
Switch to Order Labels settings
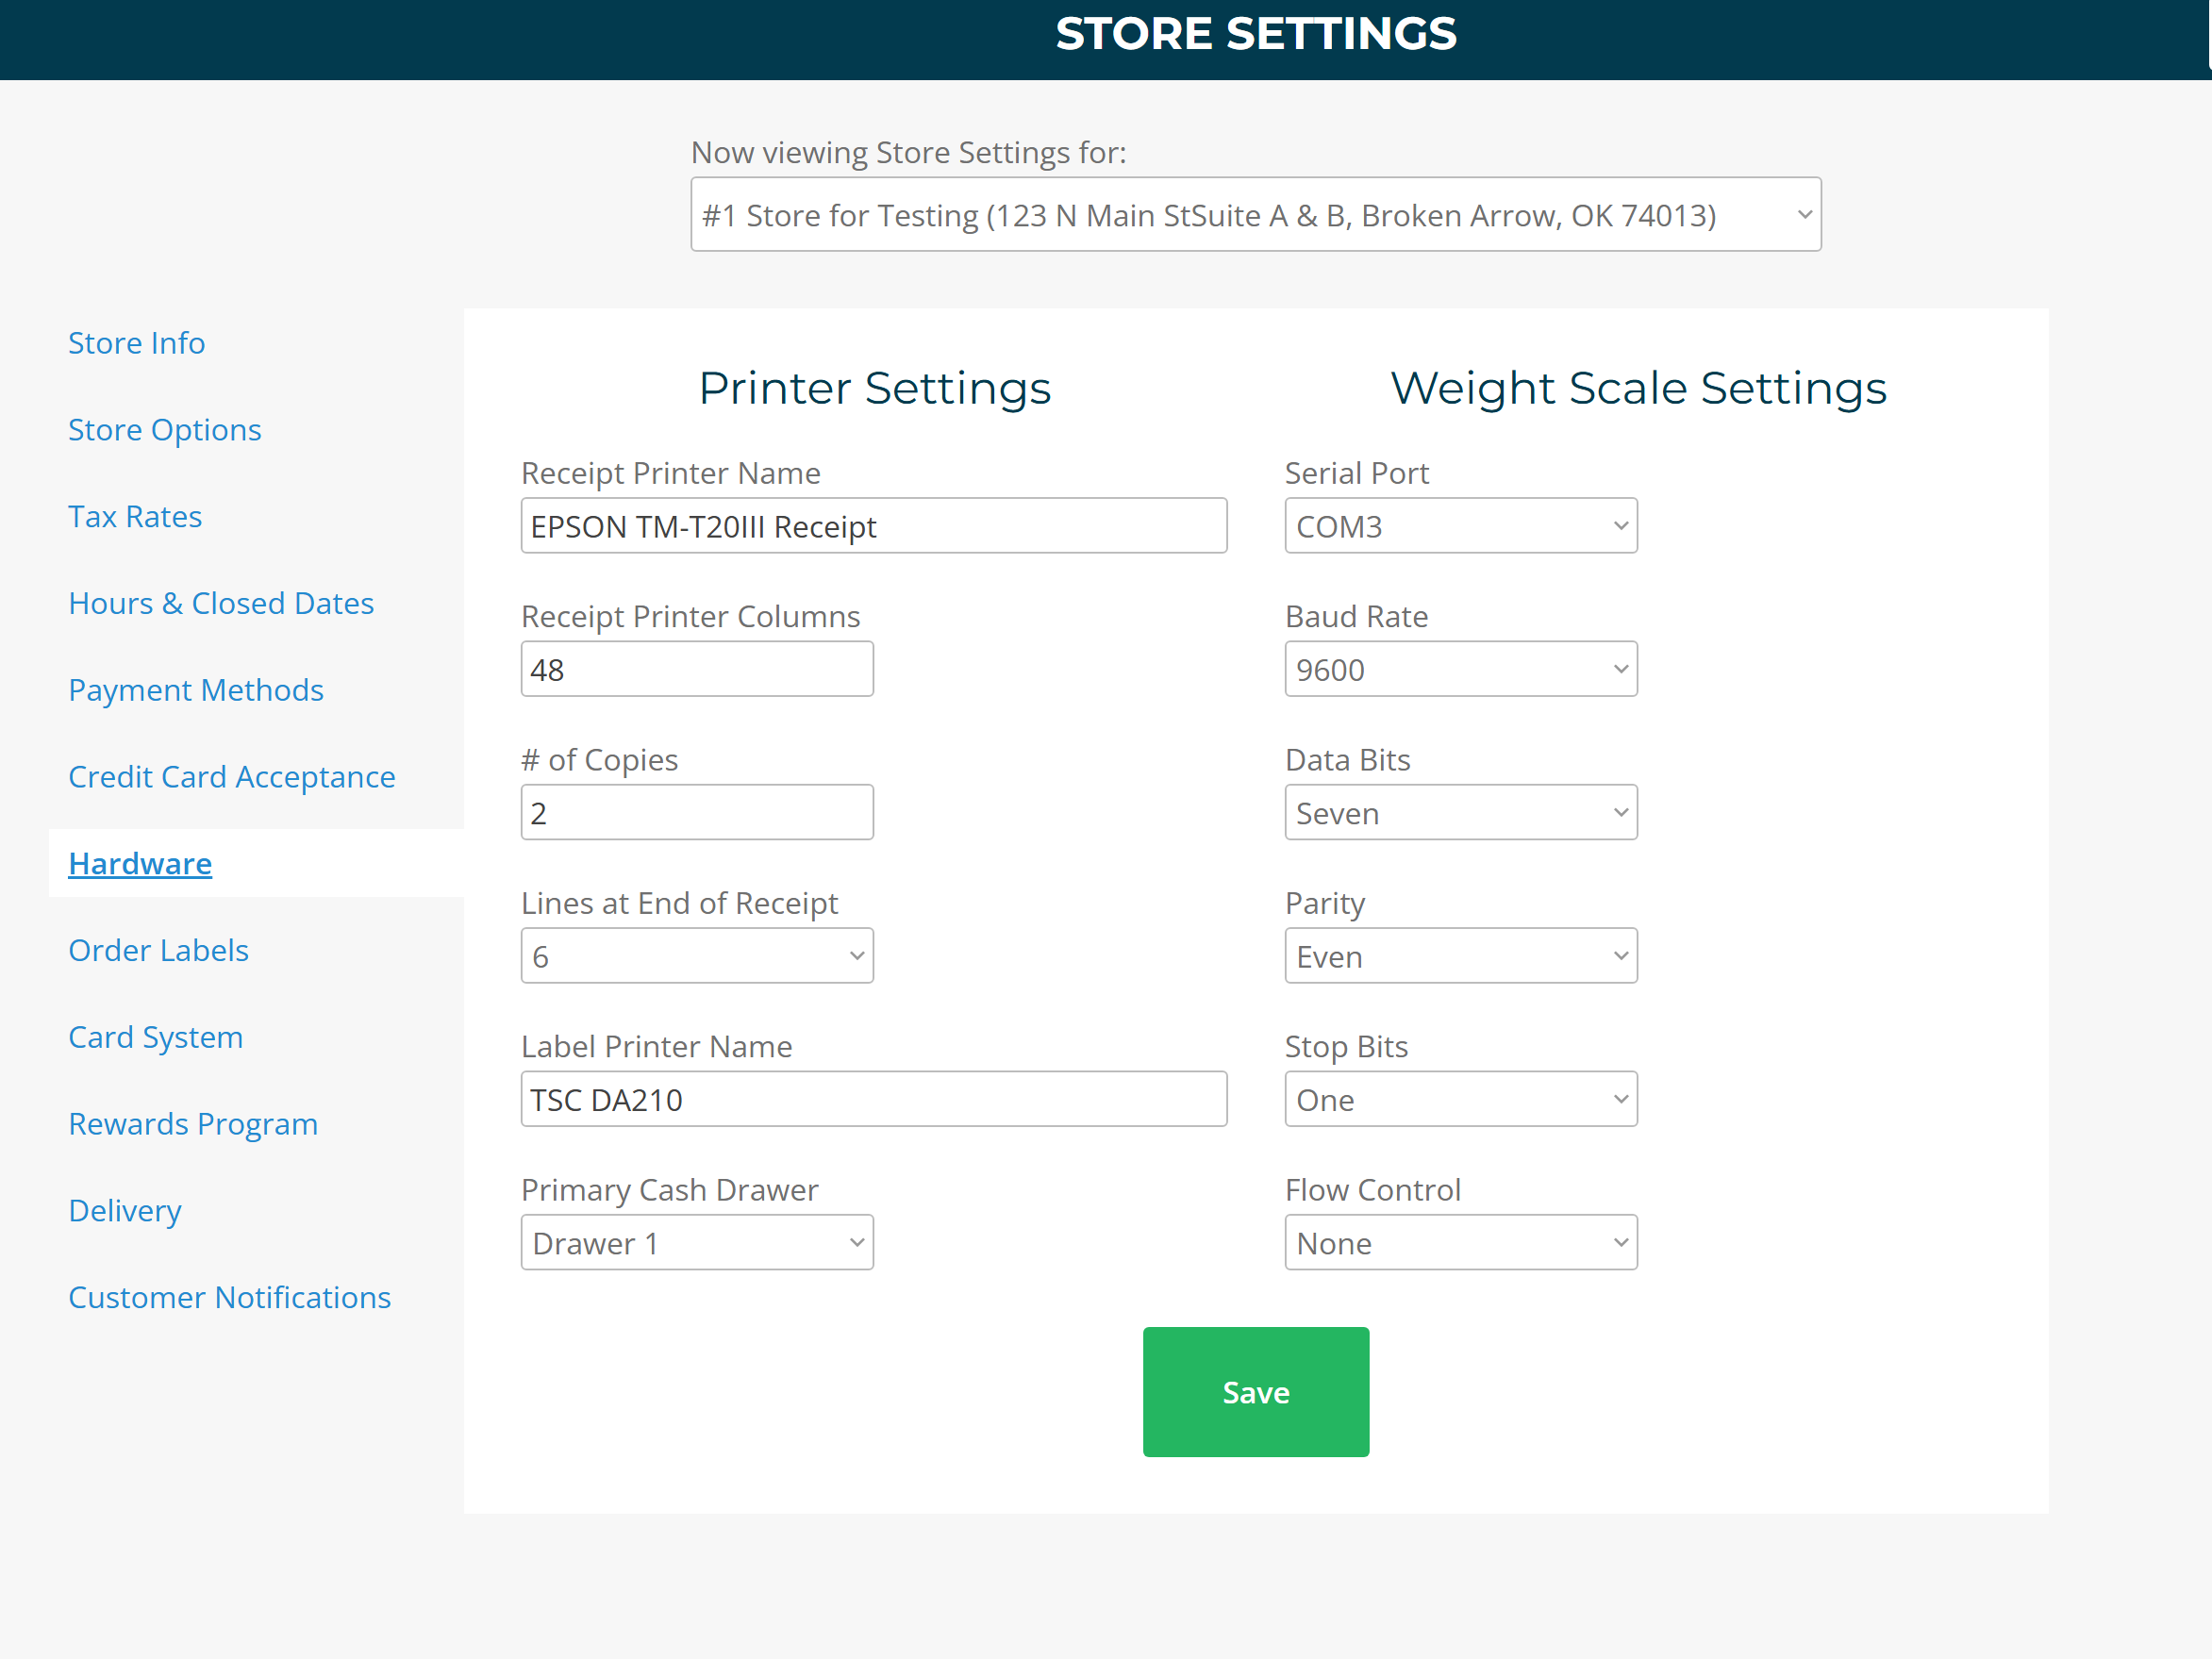coord(158,950)
